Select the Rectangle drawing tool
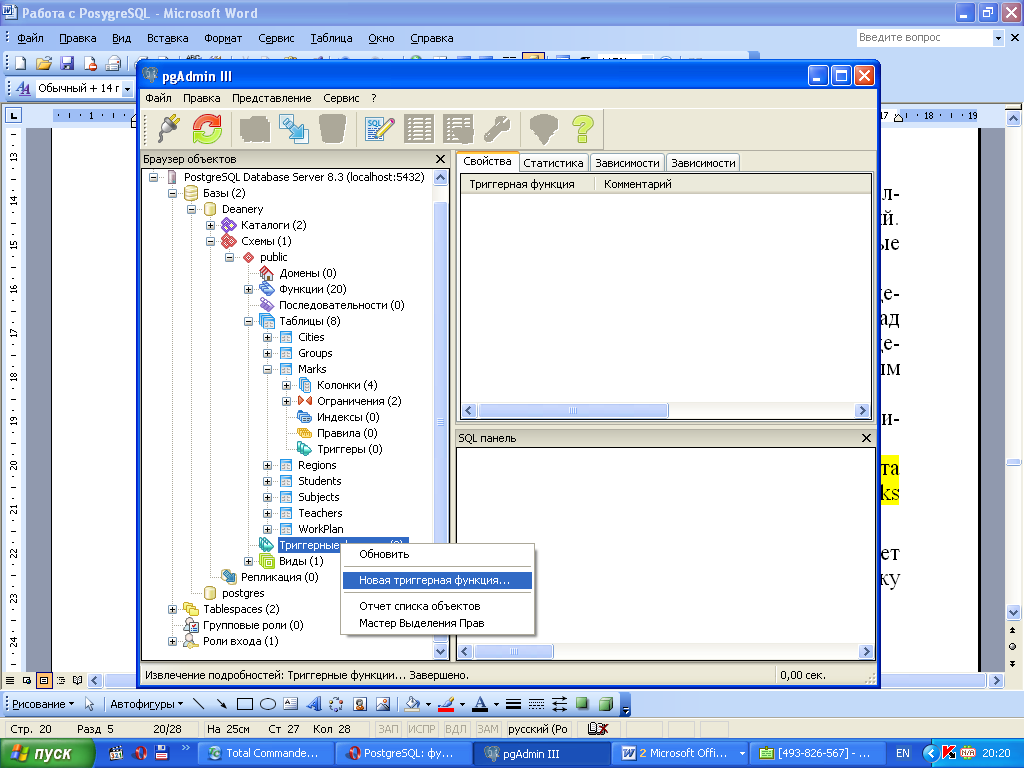 pos(245,704)
